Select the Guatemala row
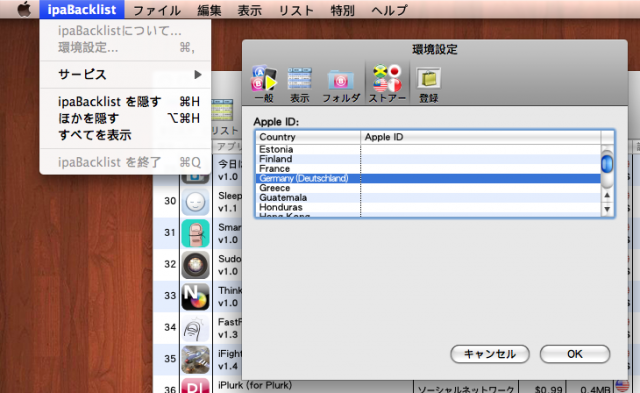Viewport: 640px width, 393px height. click(x=428, y=198)
